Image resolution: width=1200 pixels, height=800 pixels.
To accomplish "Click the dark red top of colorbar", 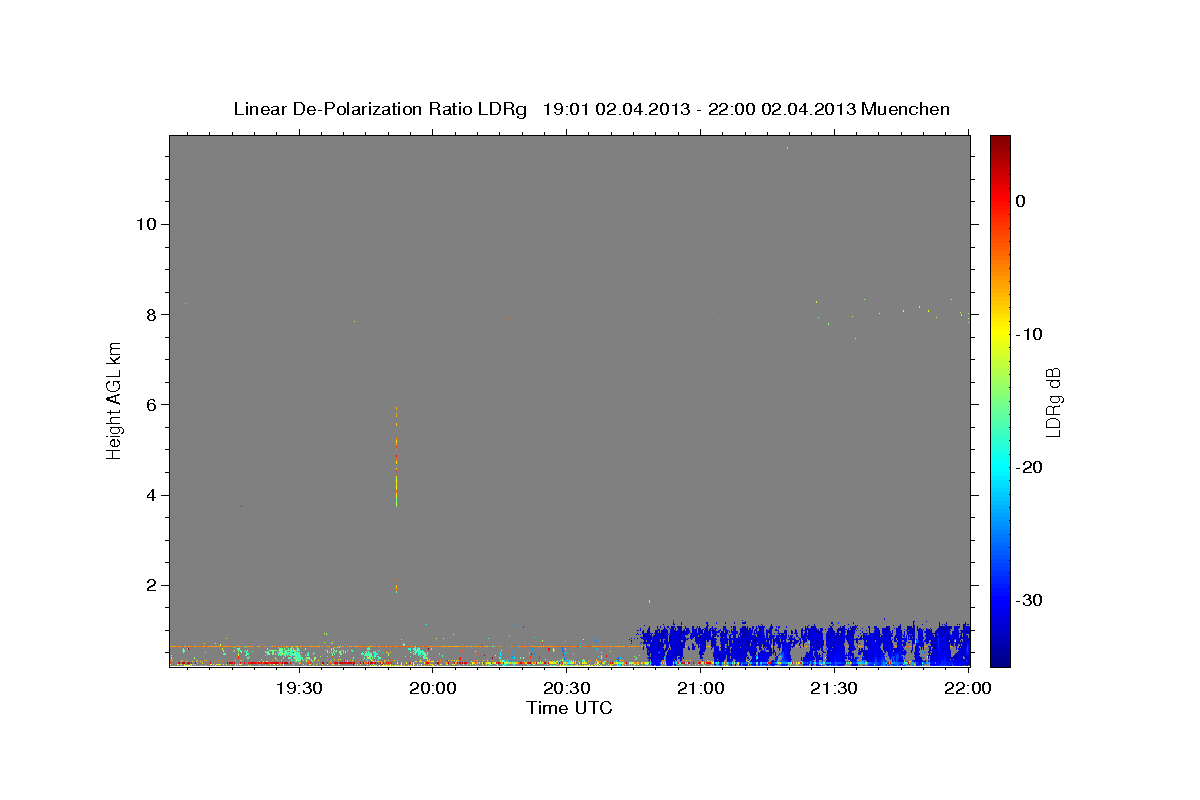I will coord(1000,142).
